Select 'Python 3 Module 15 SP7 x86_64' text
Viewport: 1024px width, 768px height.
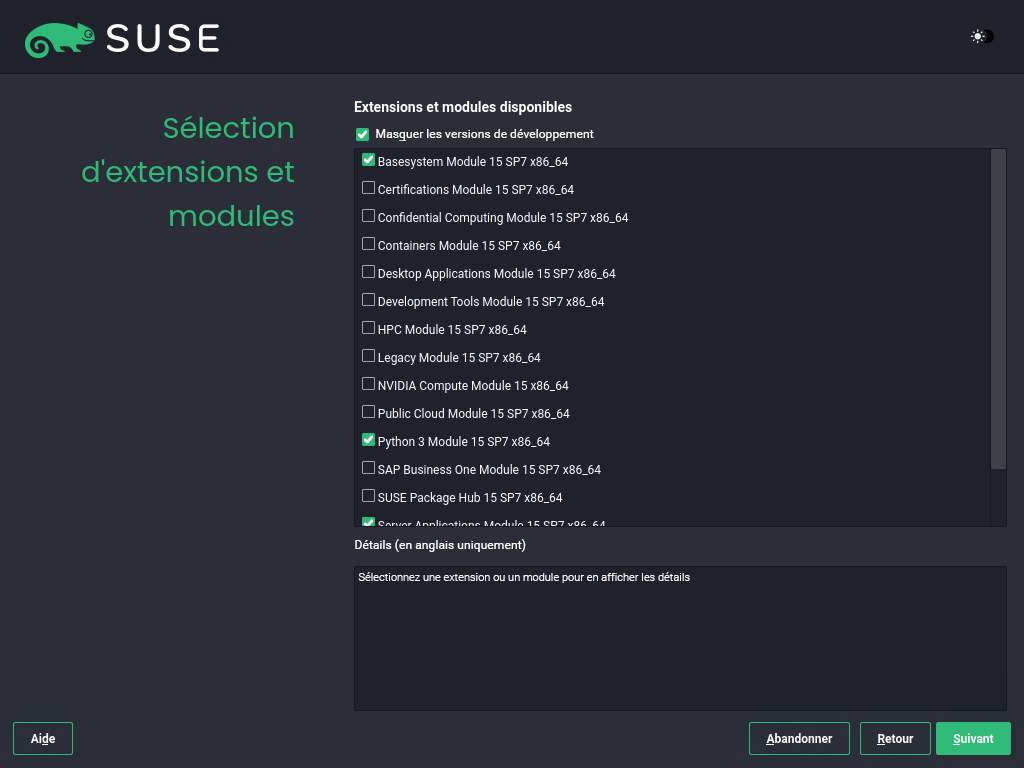tap(464, 443)
